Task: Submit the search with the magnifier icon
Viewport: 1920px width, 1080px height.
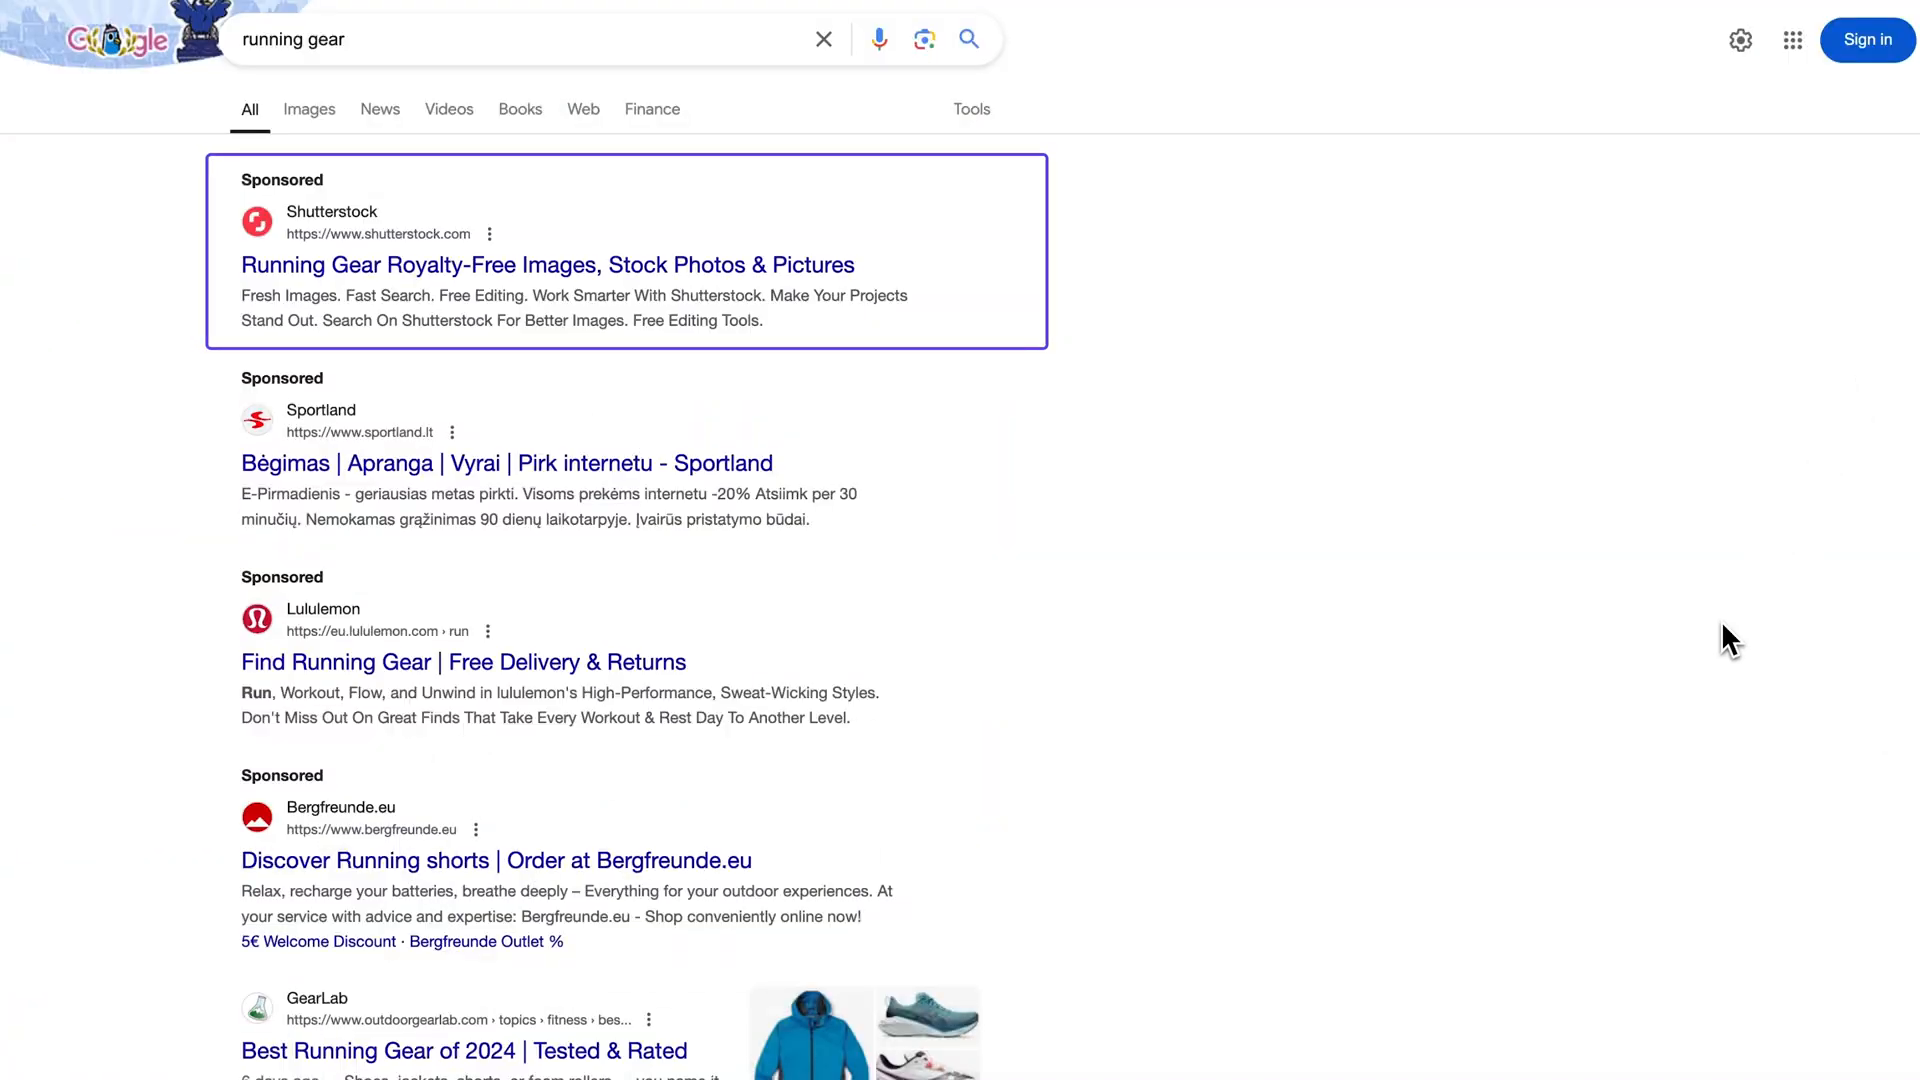Action: (x=969, y=39)
